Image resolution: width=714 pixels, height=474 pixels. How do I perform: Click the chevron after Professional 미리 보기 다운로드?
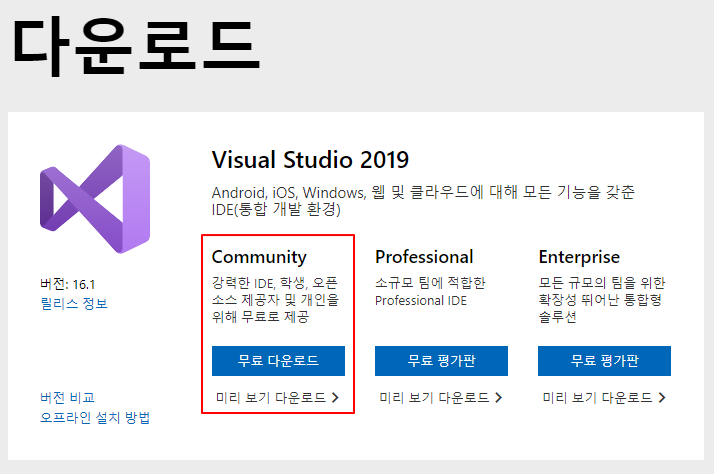(499, 398)
